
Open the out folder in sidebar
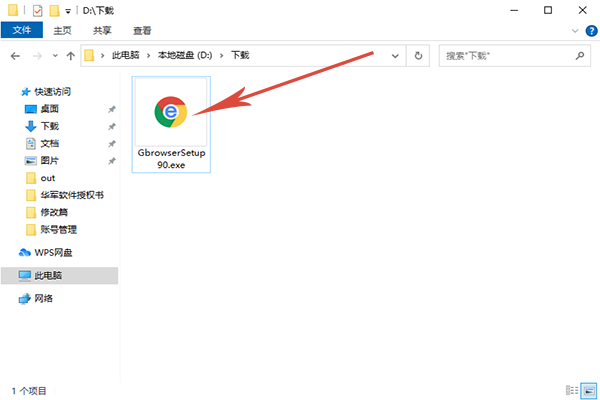48,178
